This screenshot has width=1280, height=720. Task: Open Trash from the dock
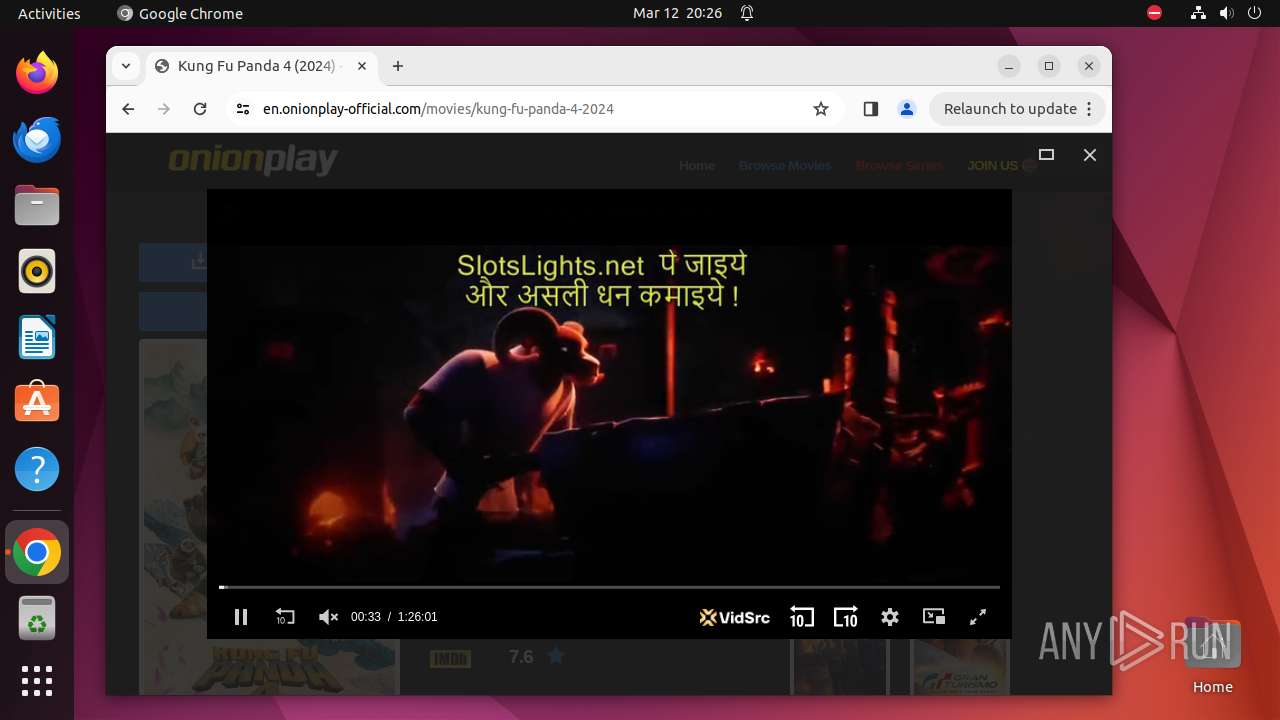click(37, 618)
